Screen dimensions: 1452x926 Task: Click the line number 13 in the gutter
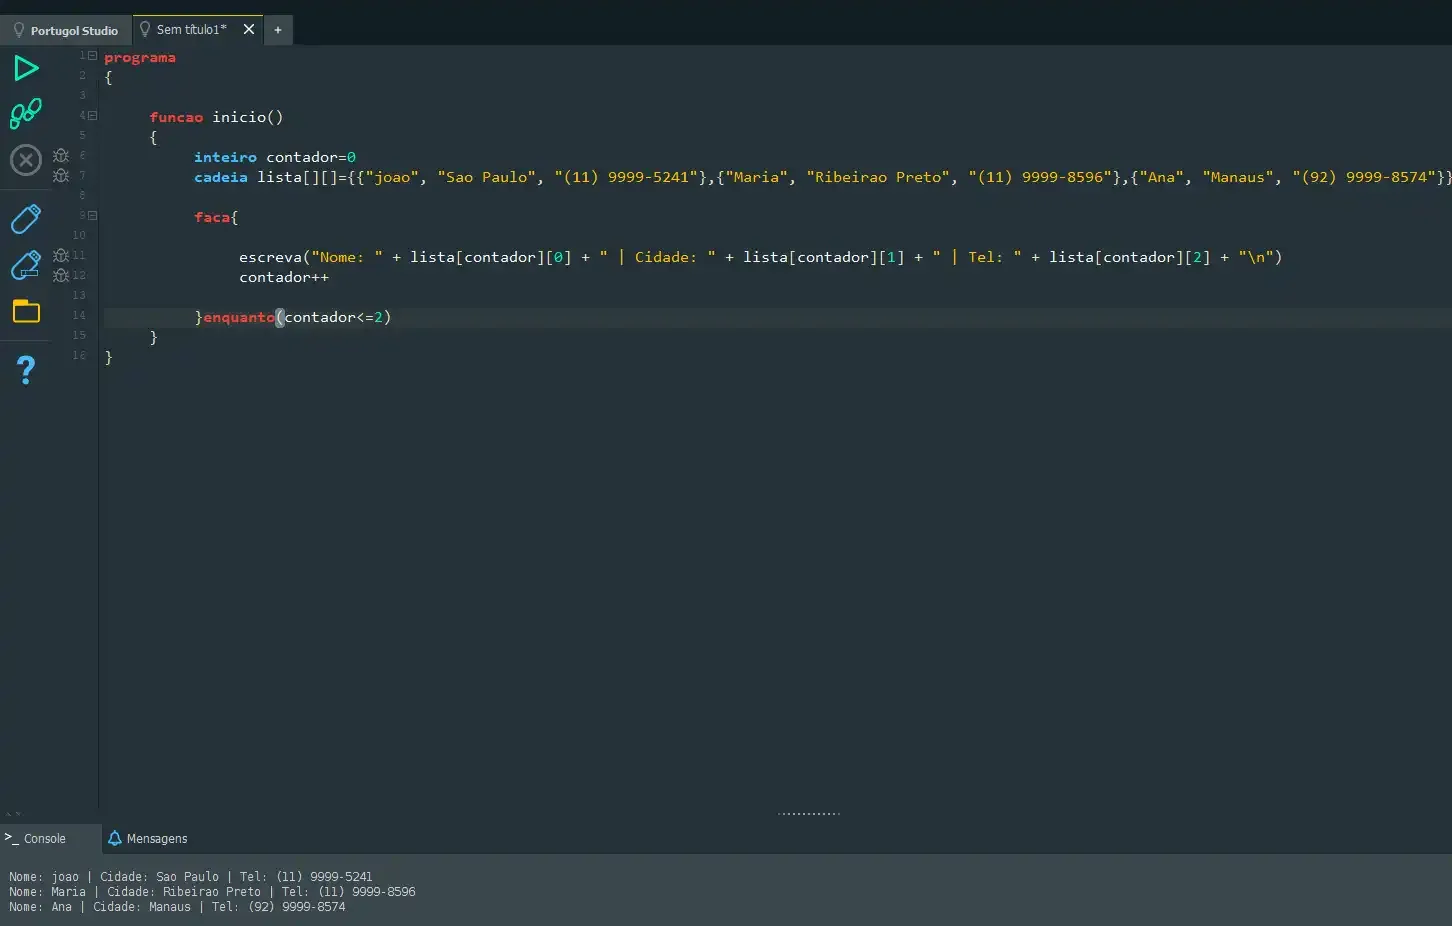(x=79, y=296)
